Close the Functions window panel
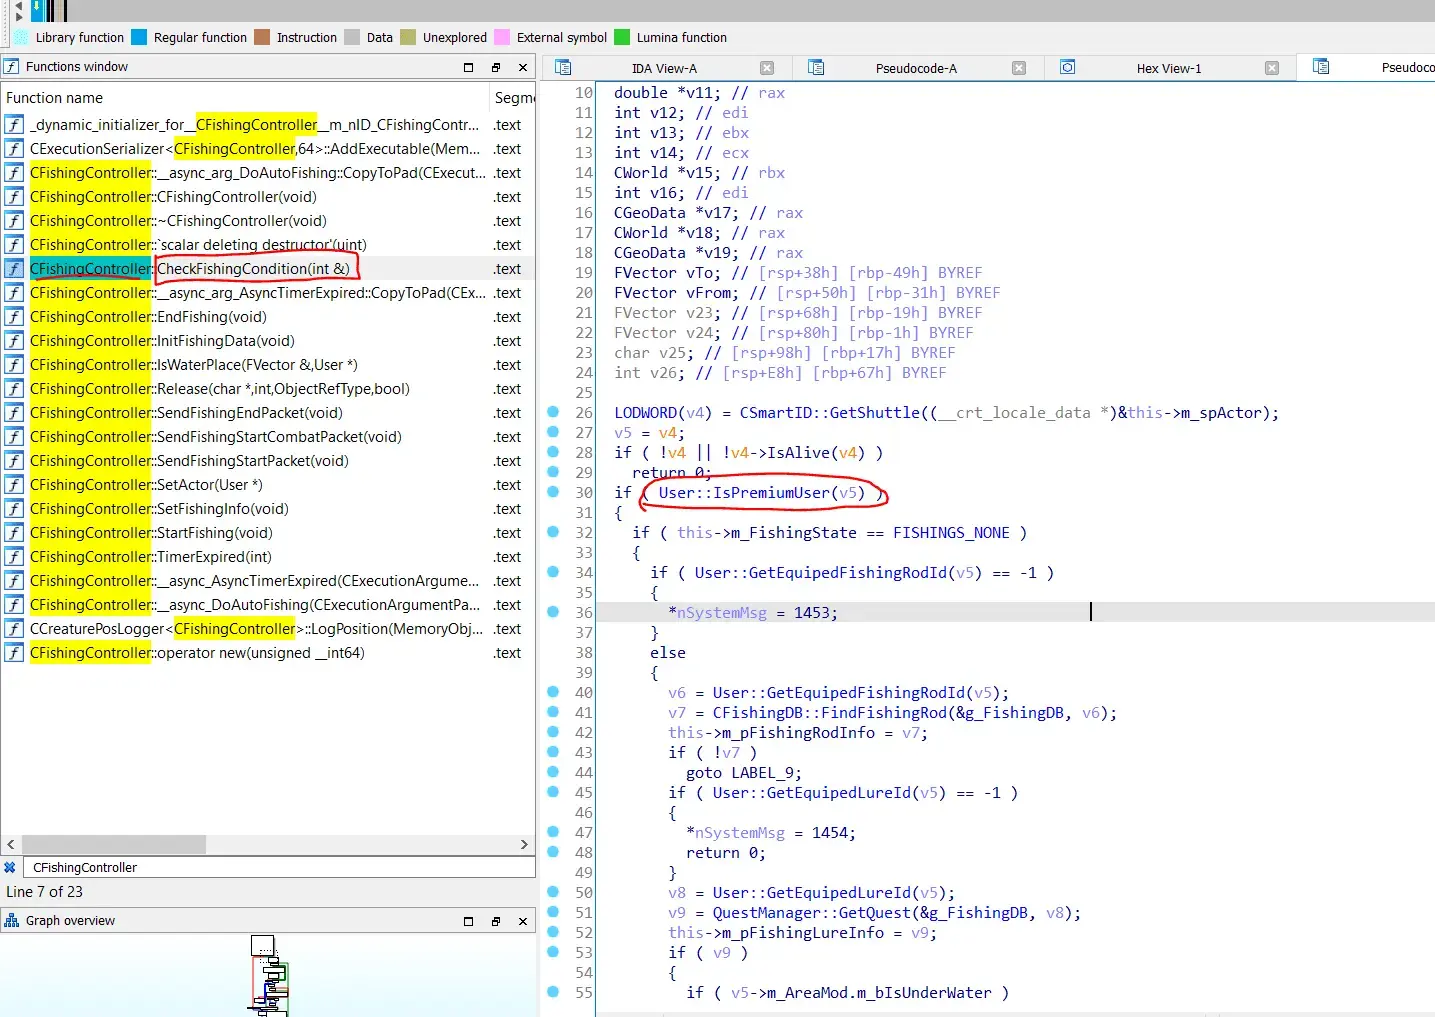1435x1017 pixels. pyautogui.click(x=523, y=67)
